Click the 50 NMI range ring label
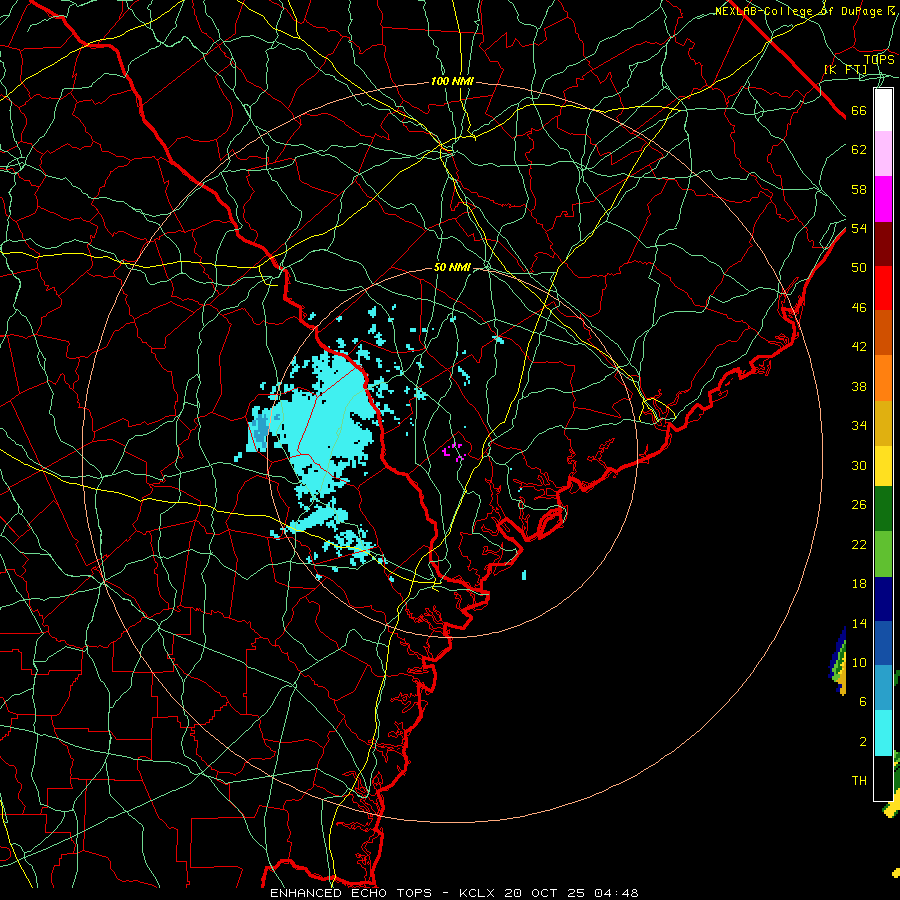Viewport: 900px width, 900px height. tap(452, 267)
